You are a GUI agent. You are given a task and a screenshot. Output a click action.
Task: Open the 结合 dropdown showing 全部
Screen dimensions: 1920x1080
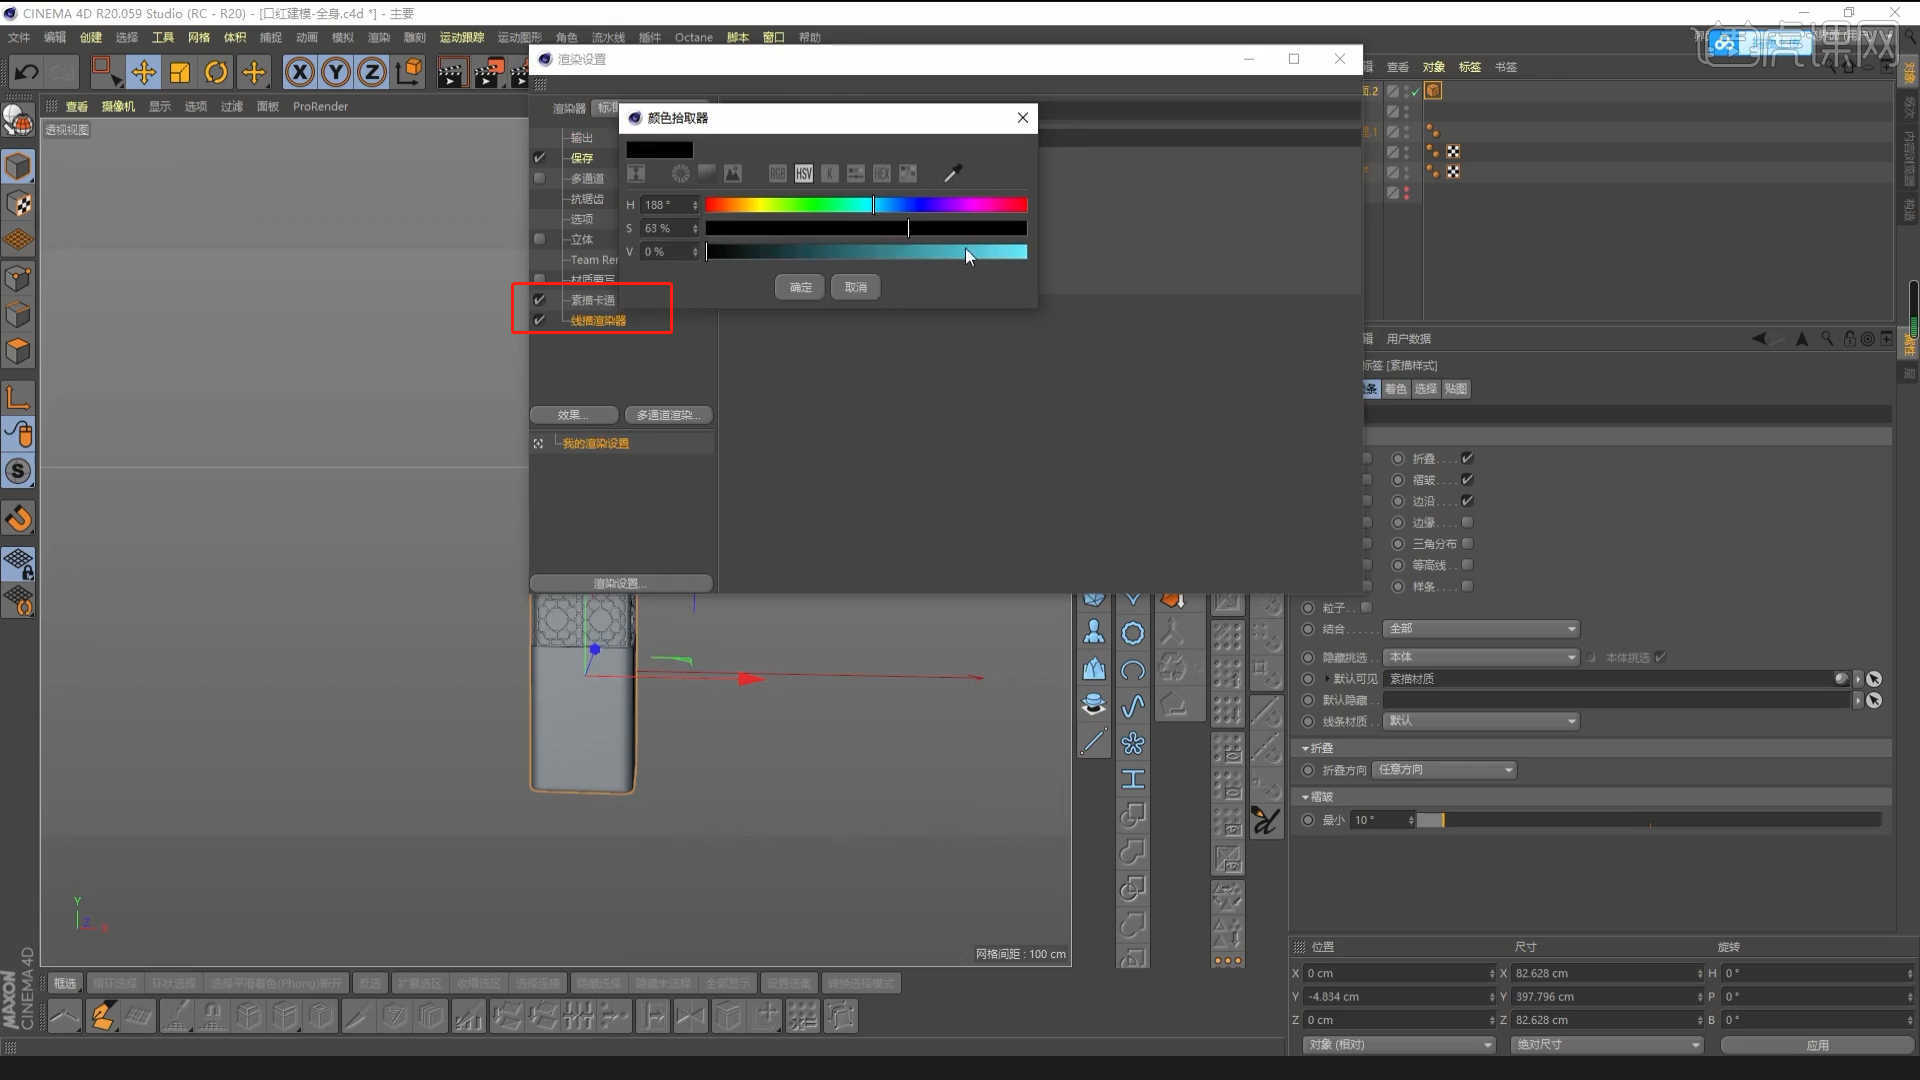[1481, 629]
